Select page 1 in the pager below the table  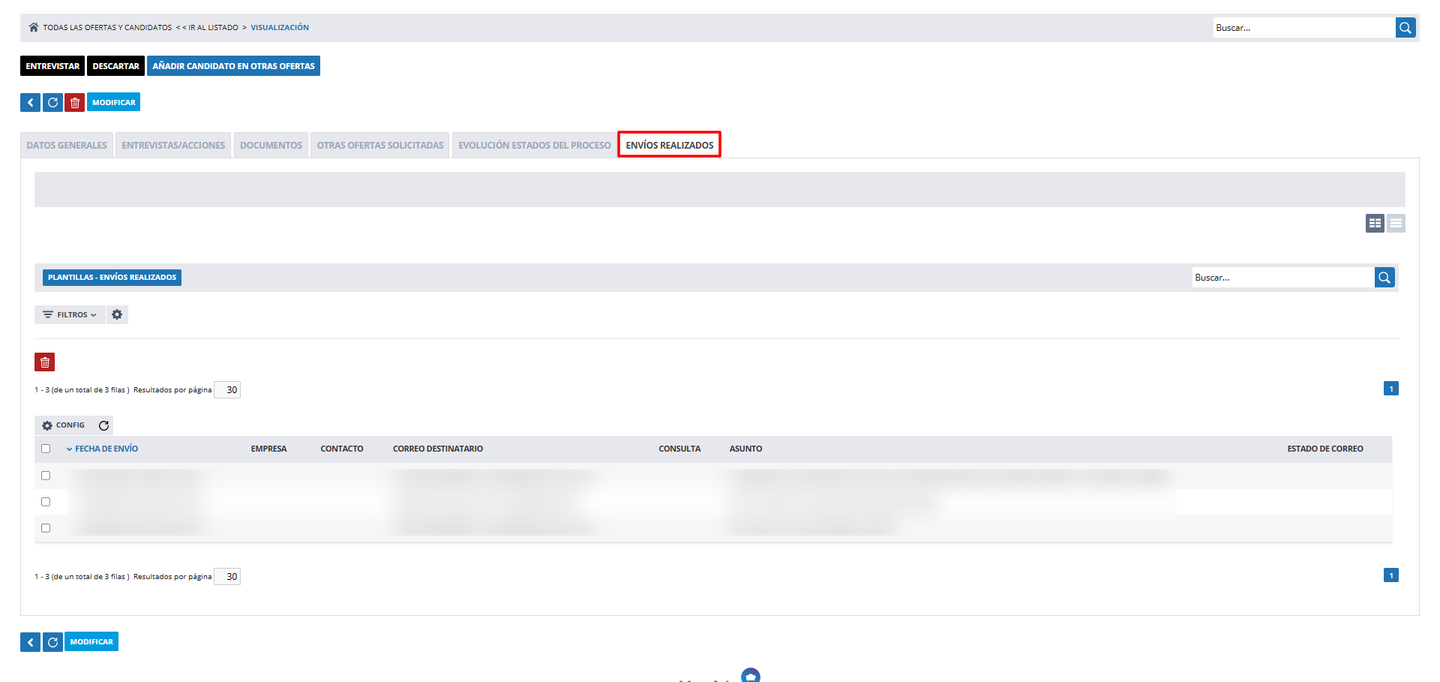(1391, 575)
